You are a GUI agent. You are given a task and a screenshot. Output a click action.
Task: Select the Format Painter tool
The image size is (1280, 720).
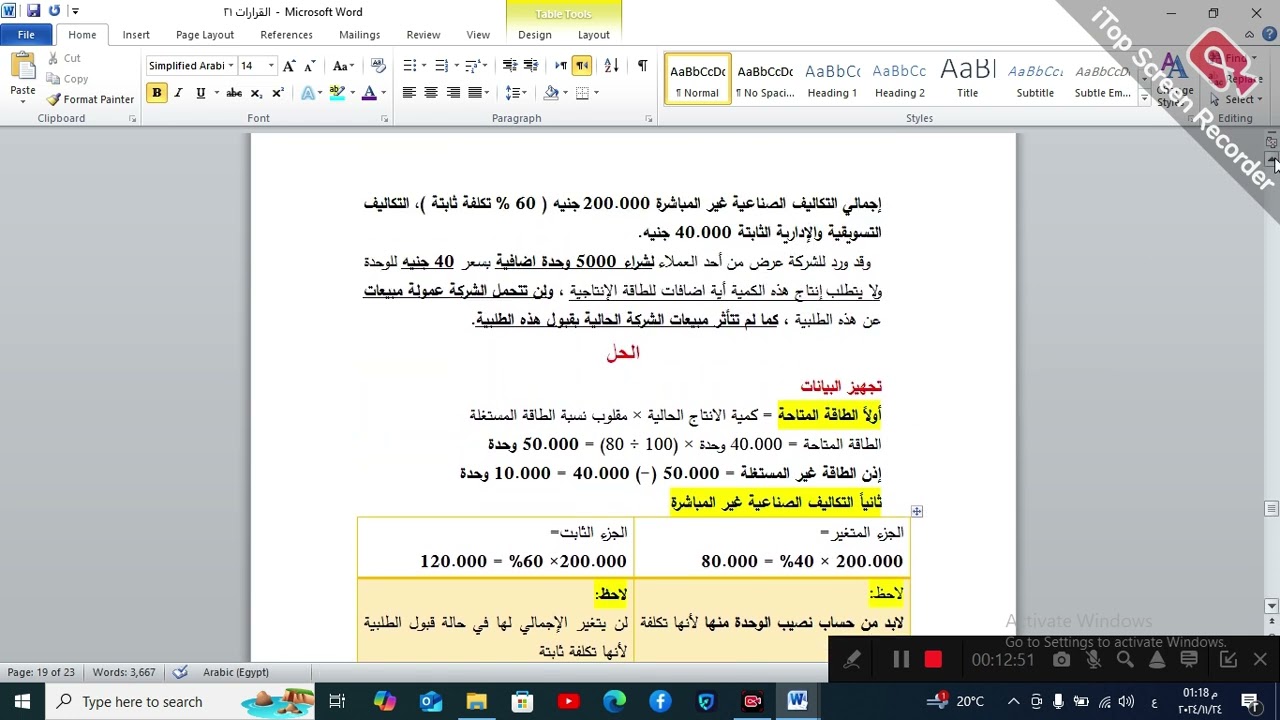click(90, 99)
